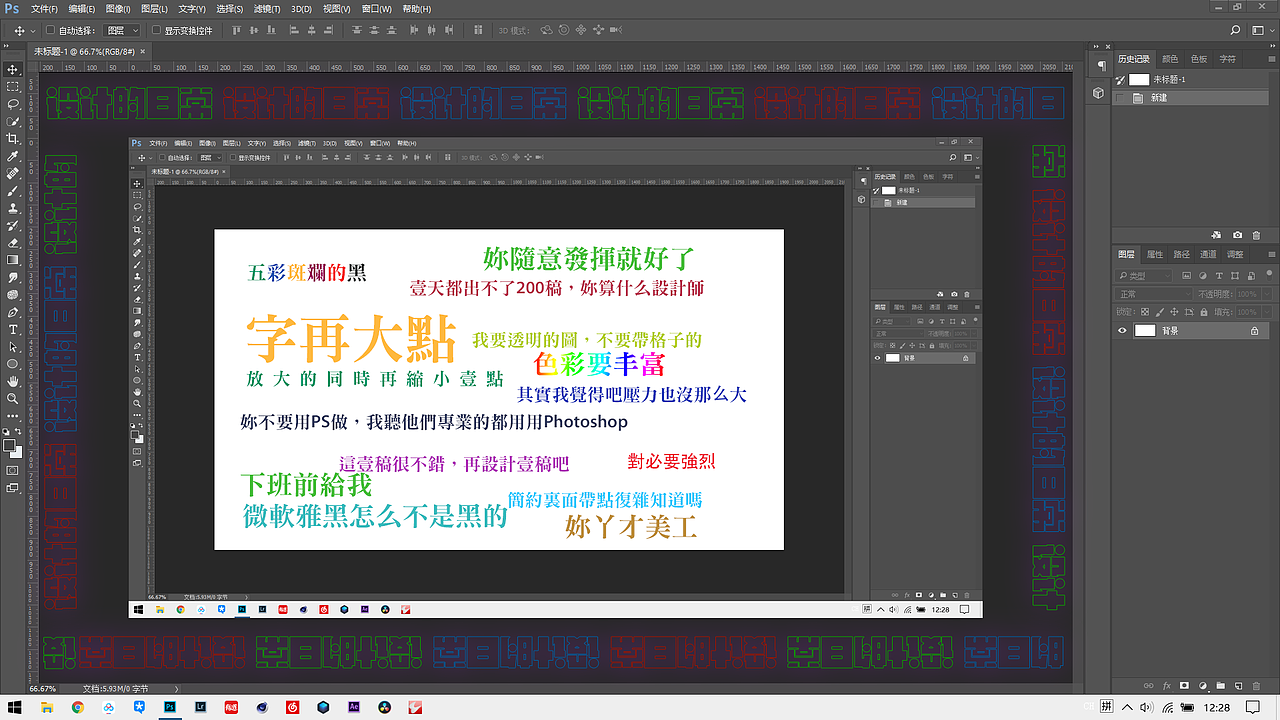Click the trash button in the History panel
Image resolution: width=1280 pixels, height=720 pixels.
[1256, 234]
